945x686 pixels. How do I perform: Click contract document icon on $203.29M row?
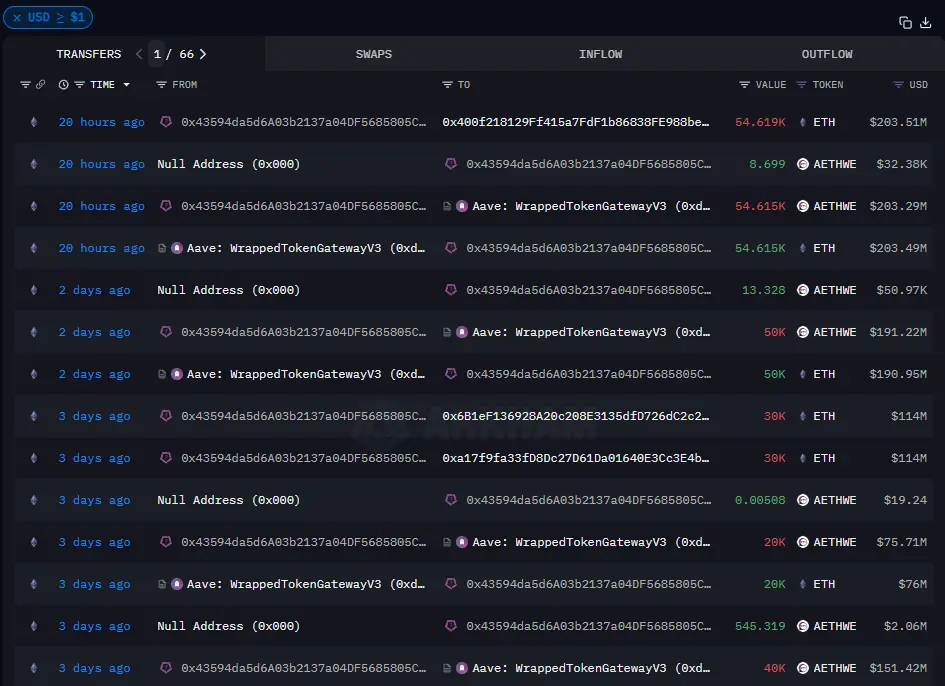[447, 206]
